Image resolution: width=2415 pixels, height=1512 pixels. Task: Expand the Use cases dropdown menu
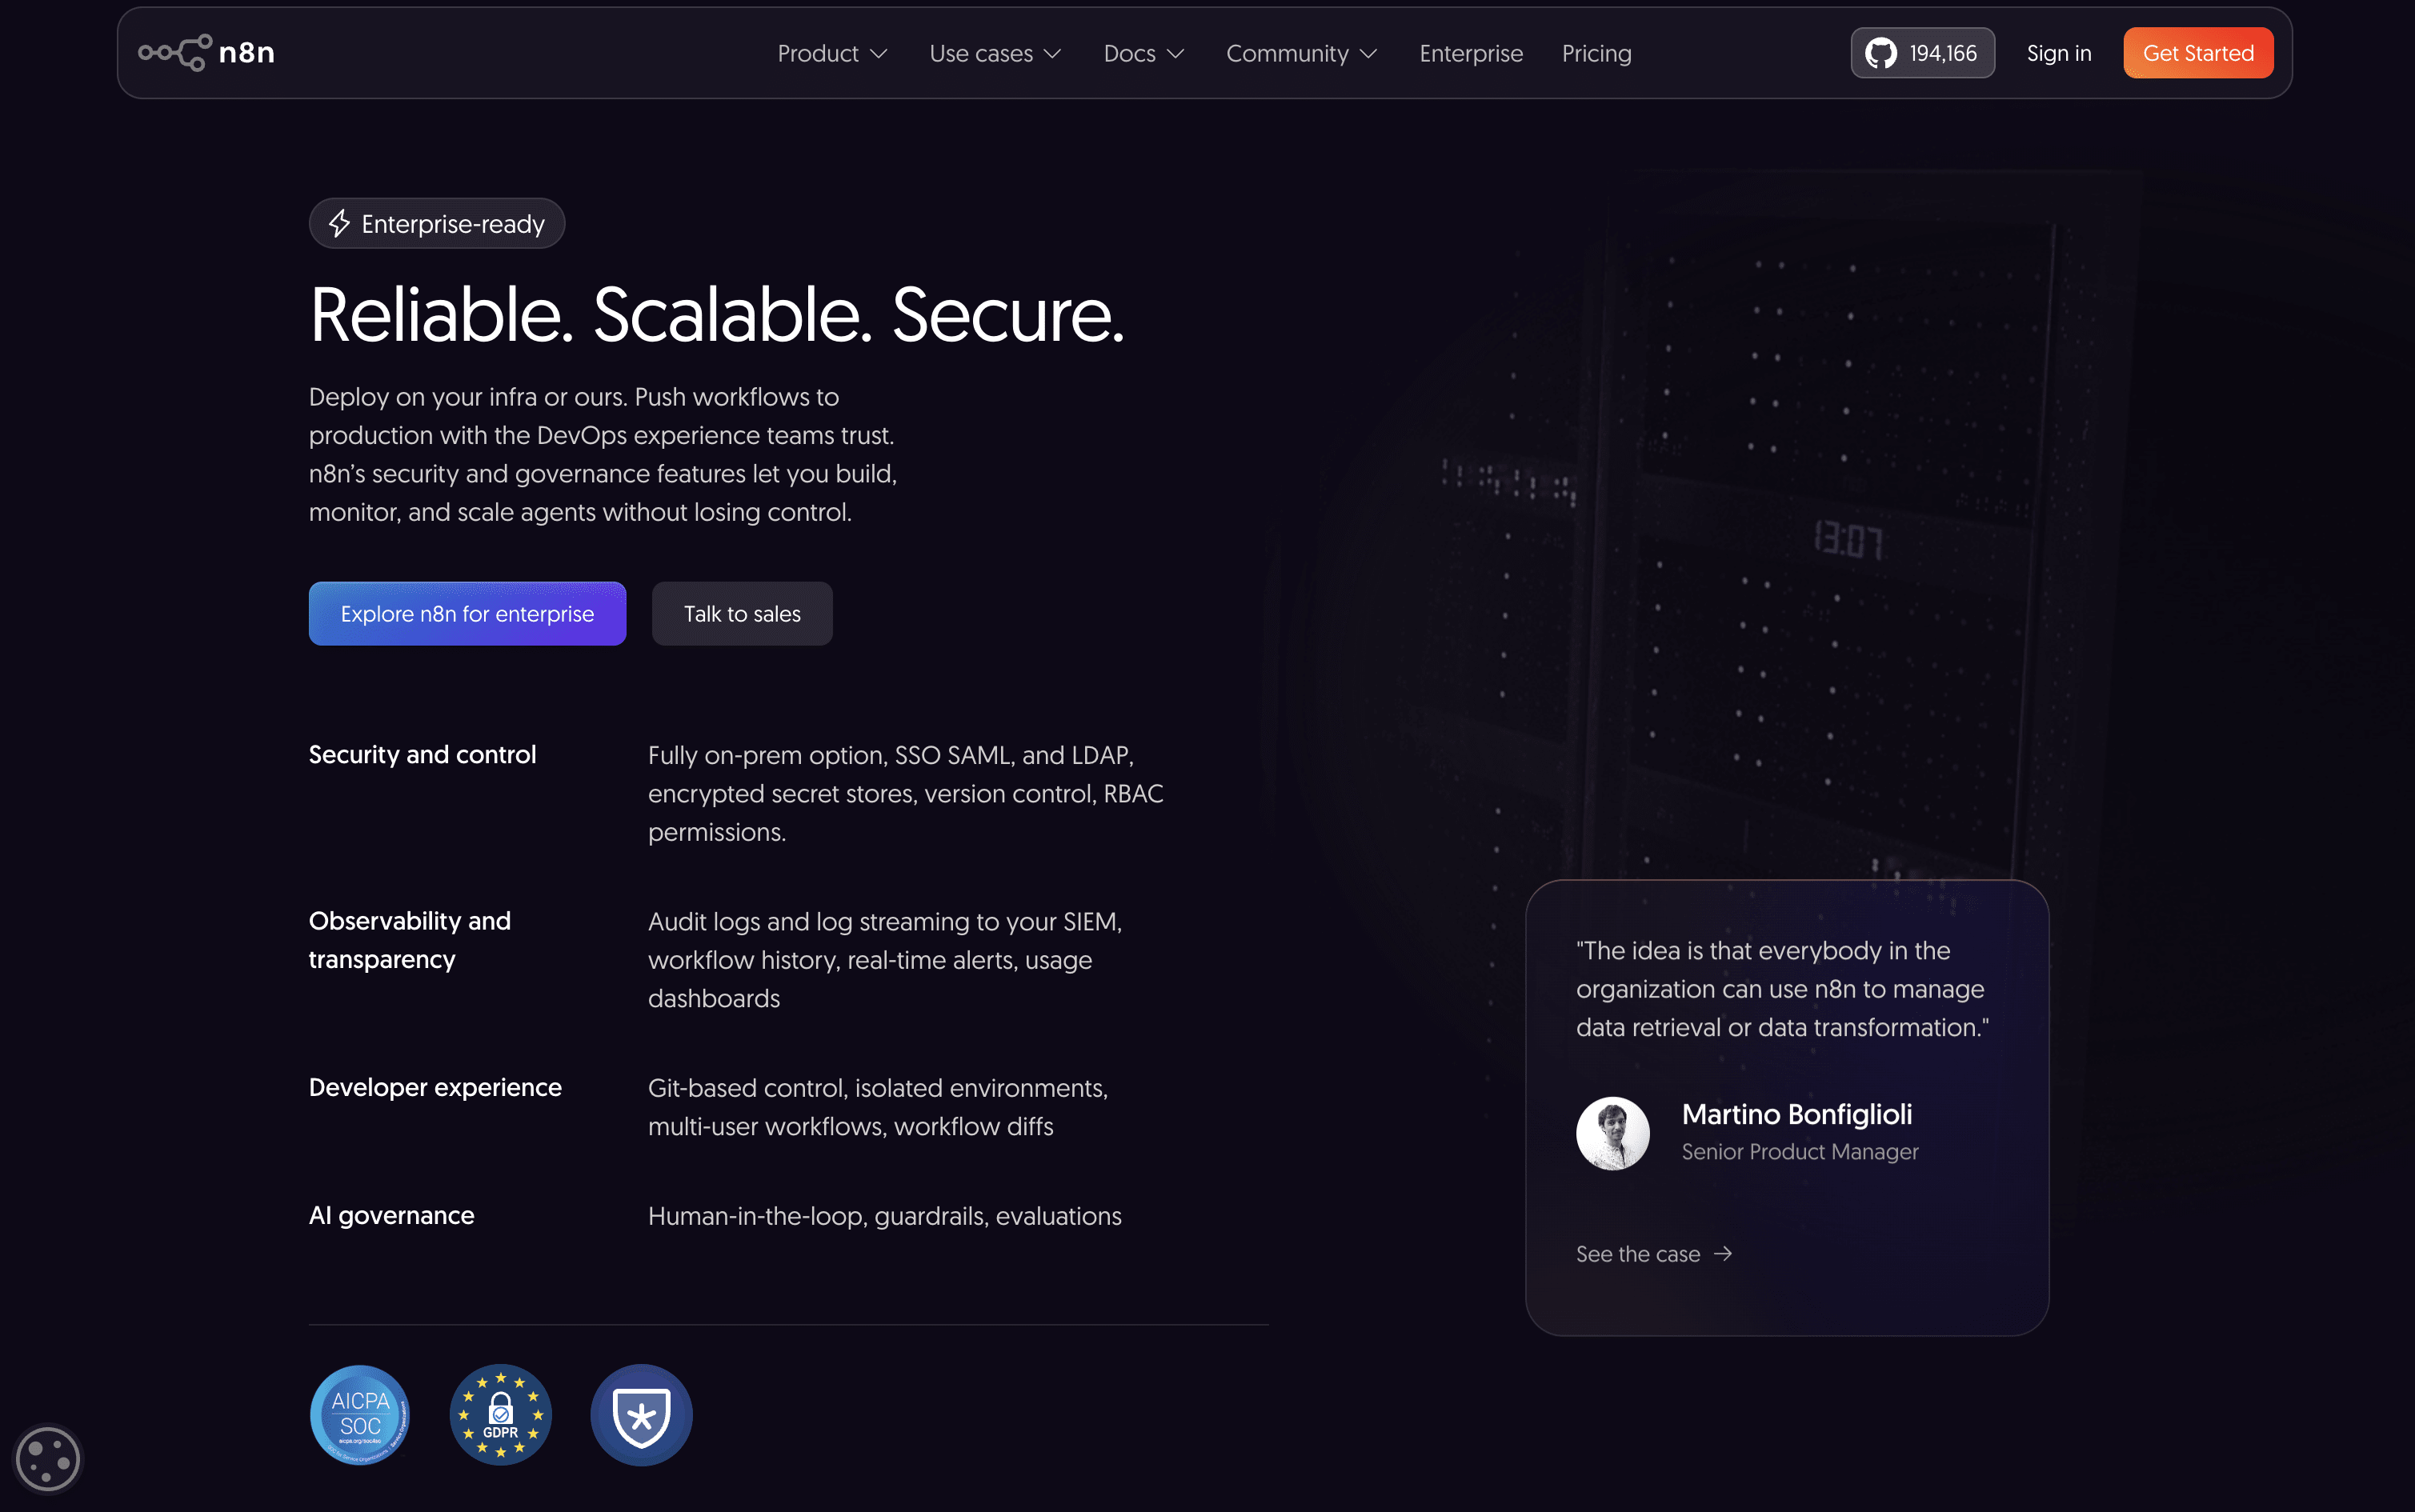click(x=995, y=53)
